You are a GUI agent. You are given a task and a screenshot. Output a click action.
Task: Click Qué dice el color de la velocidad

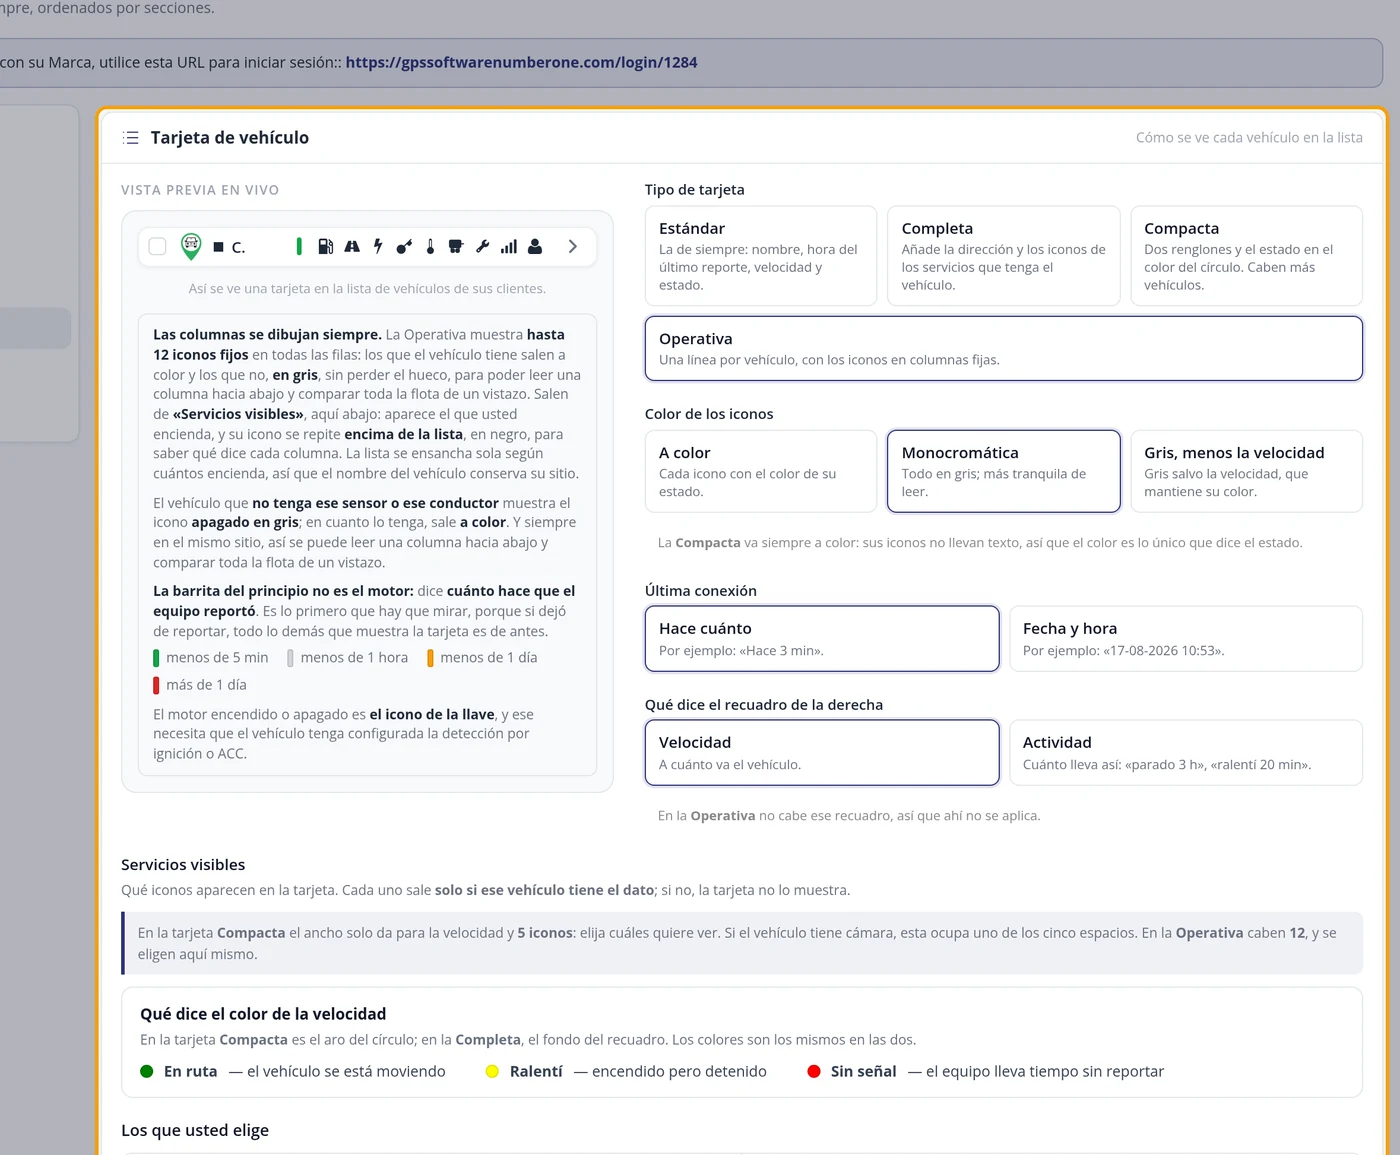tap(263, 1014)
